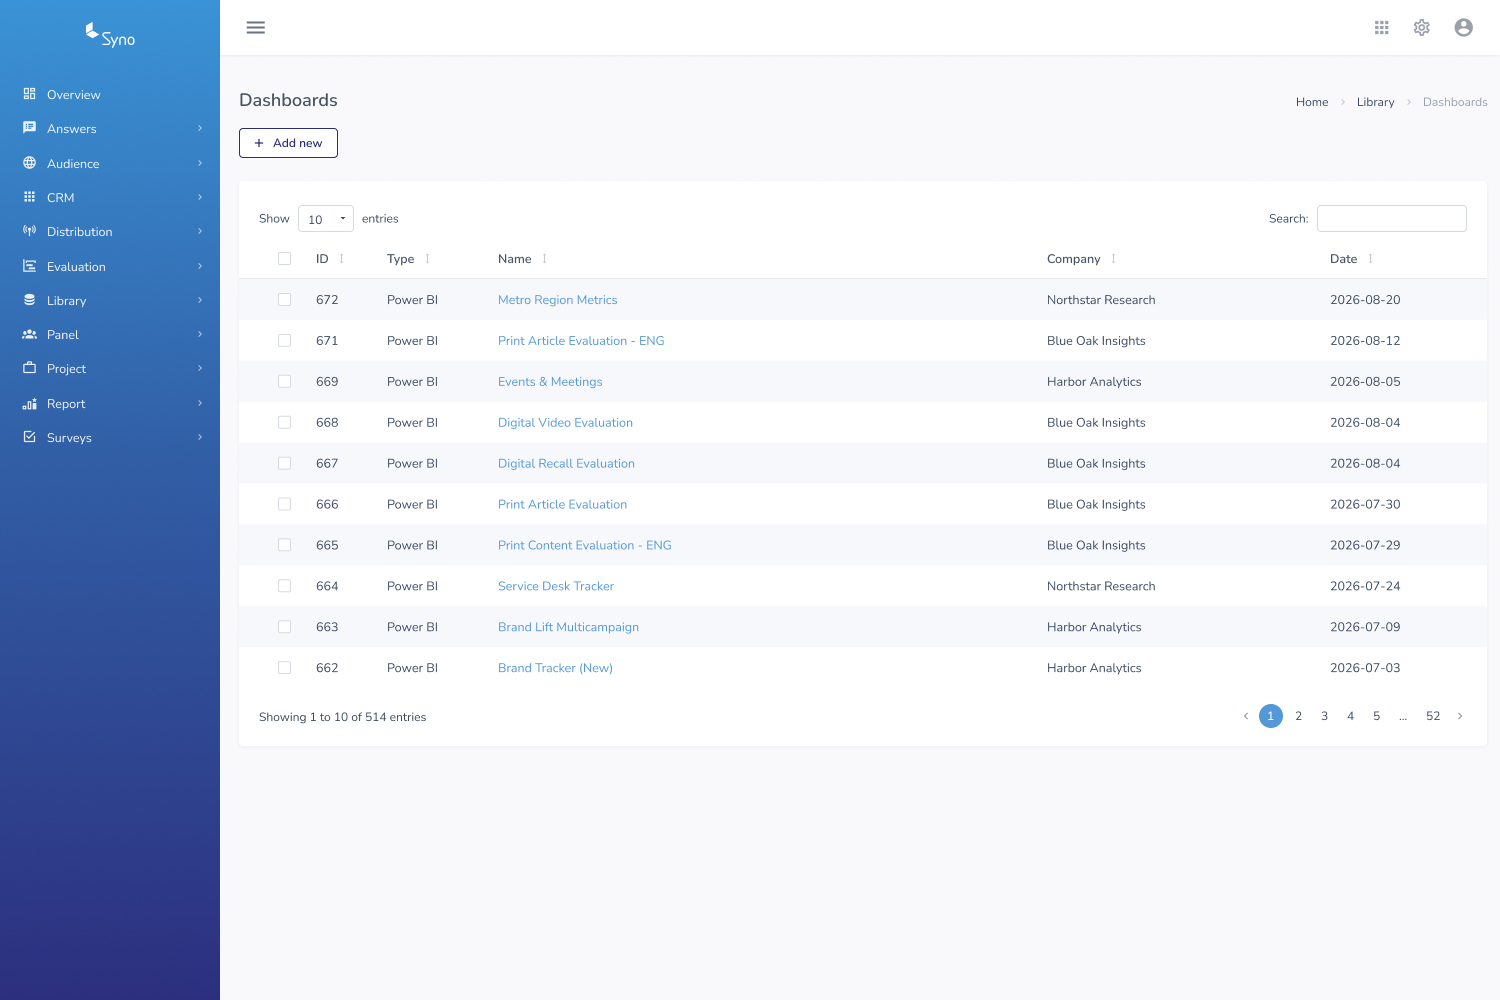Open Digital Video Evaluation dashboard
This screenshot has width=1500, height=1000.
click(565, 423)
